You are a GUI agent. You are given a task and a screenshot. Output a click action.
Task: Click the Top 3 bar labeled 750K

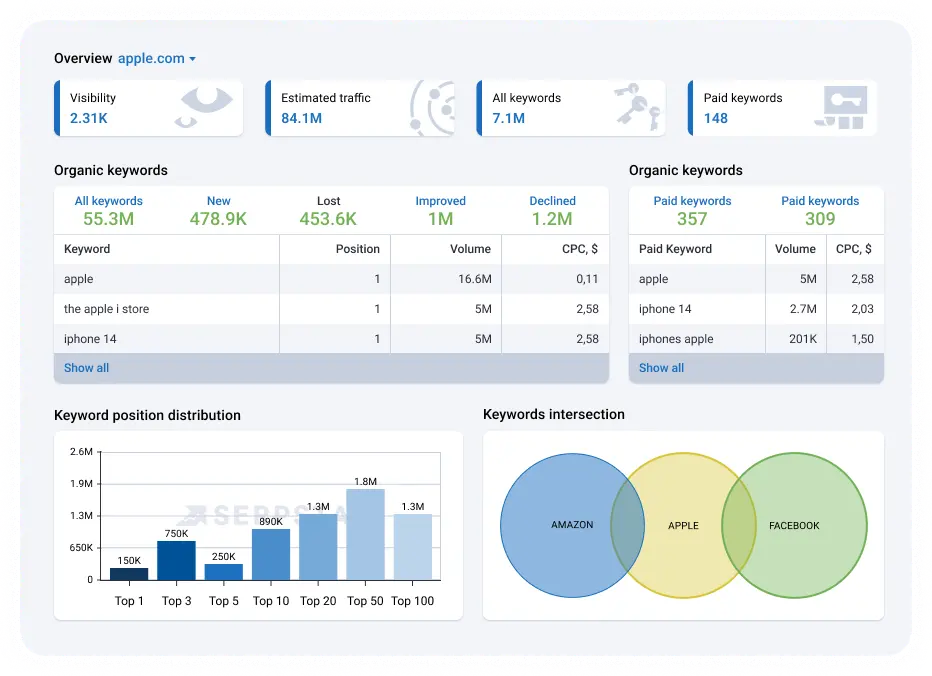177,560
